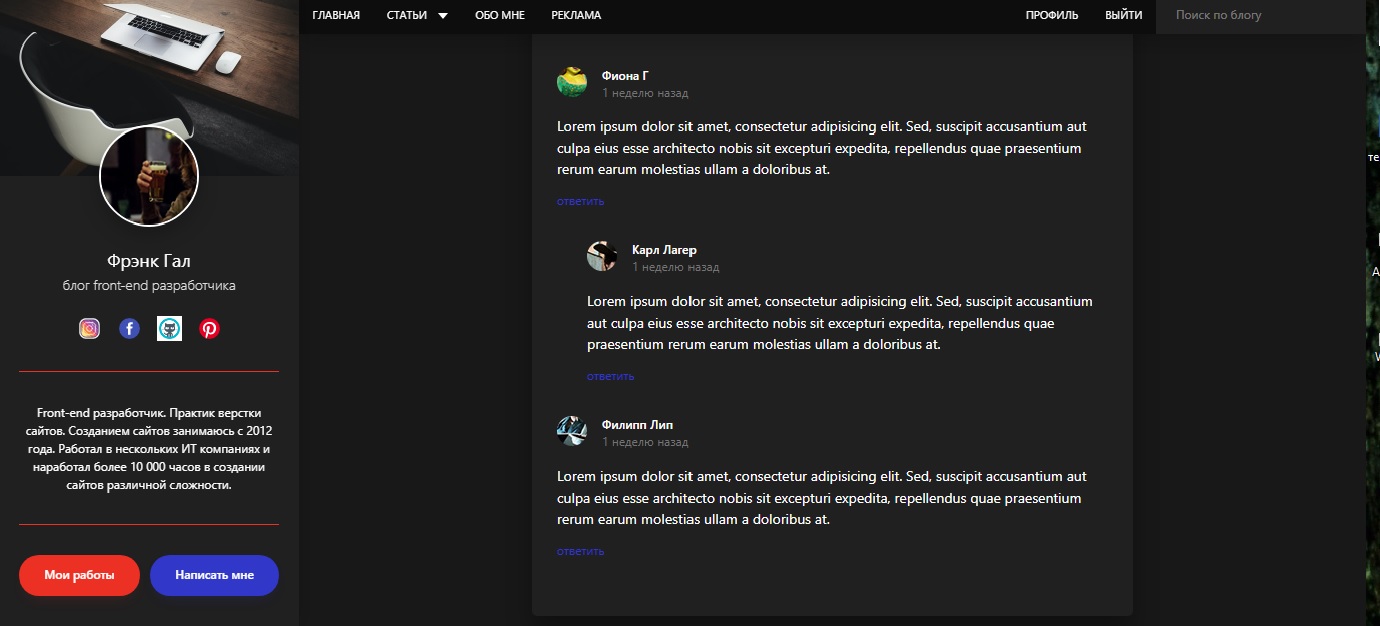The width and height of the screenshot is (1380, 626).
Task: Click Филипп Лип's comment avatar
Action: click(572, 431)
